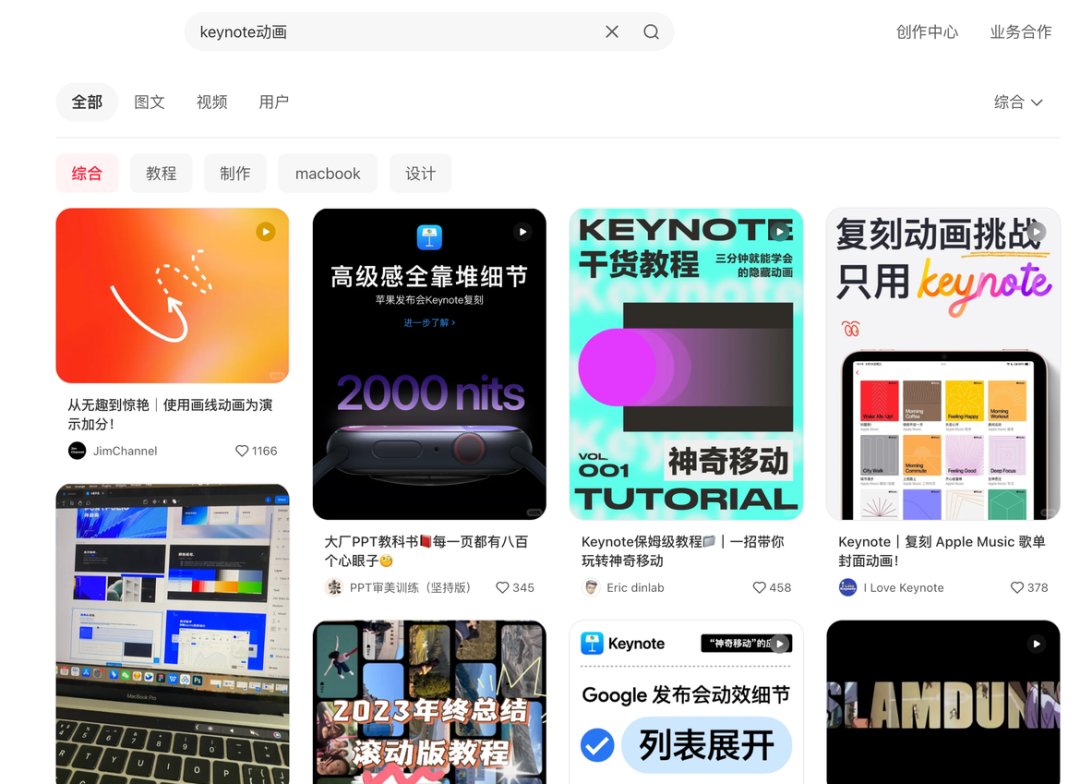Image resolution: width=1080 pixels, height=784 pixels.
Task: Like Eric dinlab's 神奇移动 post
Action: (x=758, y=587)
